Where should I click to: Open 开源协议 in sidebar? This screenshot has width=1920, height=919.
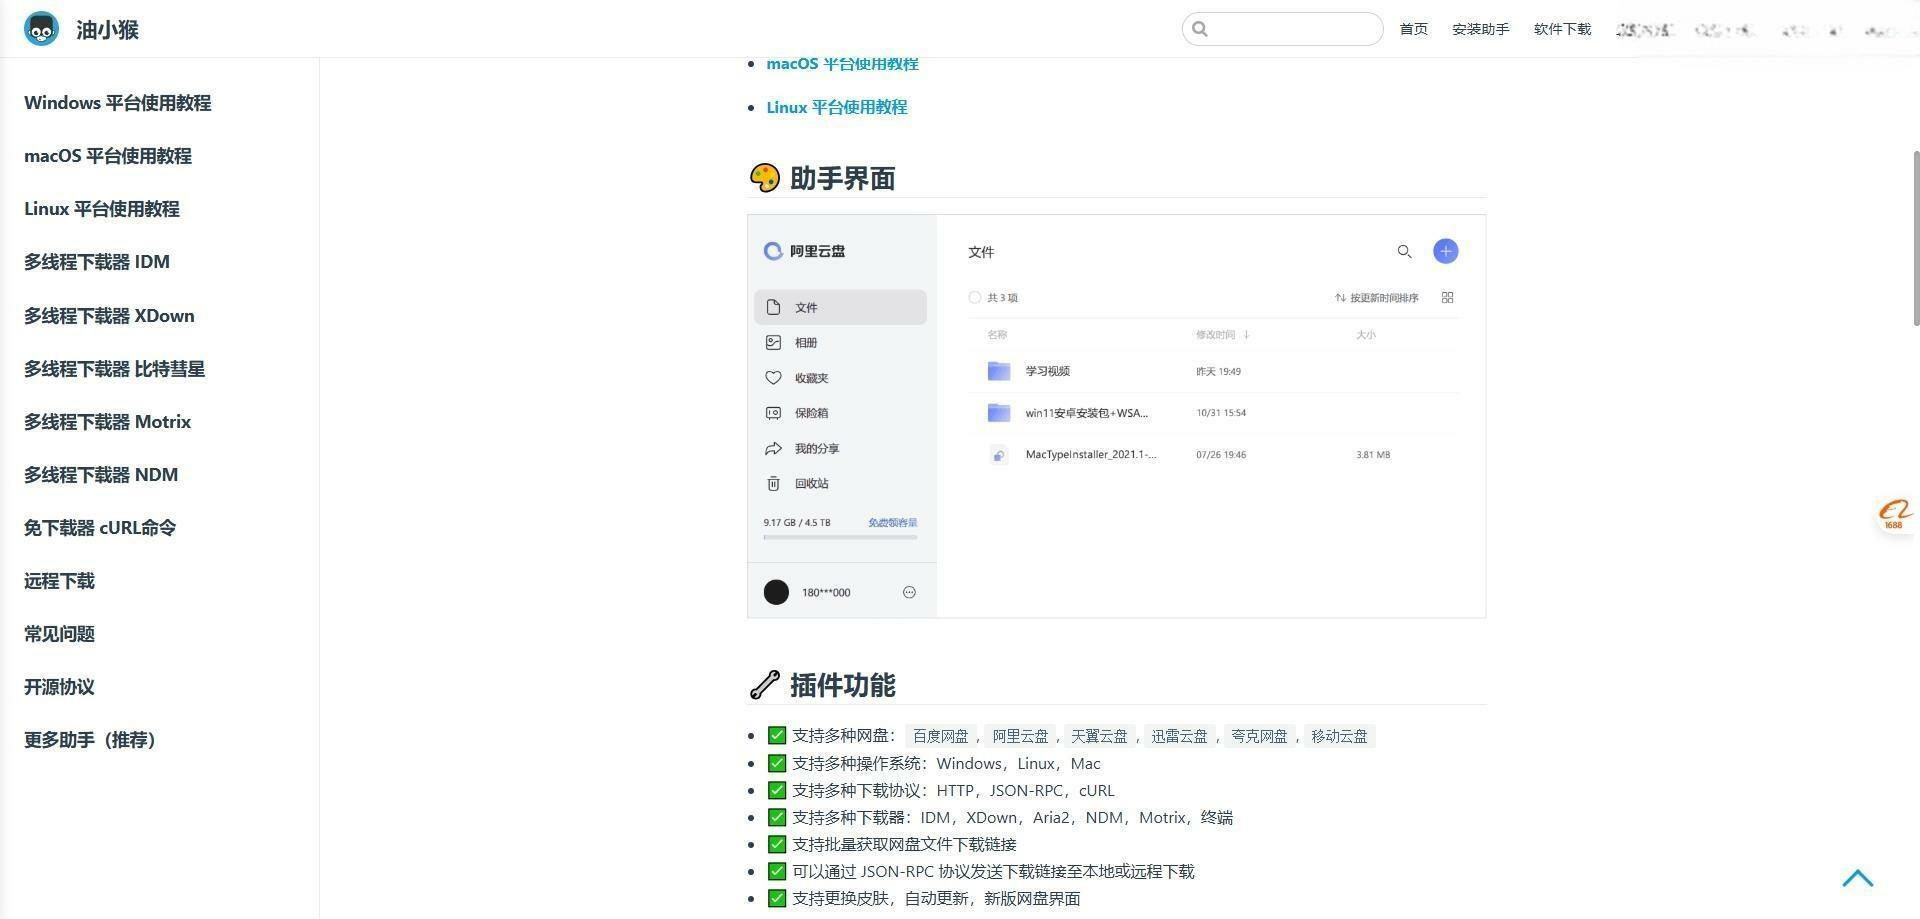(59, 687)
